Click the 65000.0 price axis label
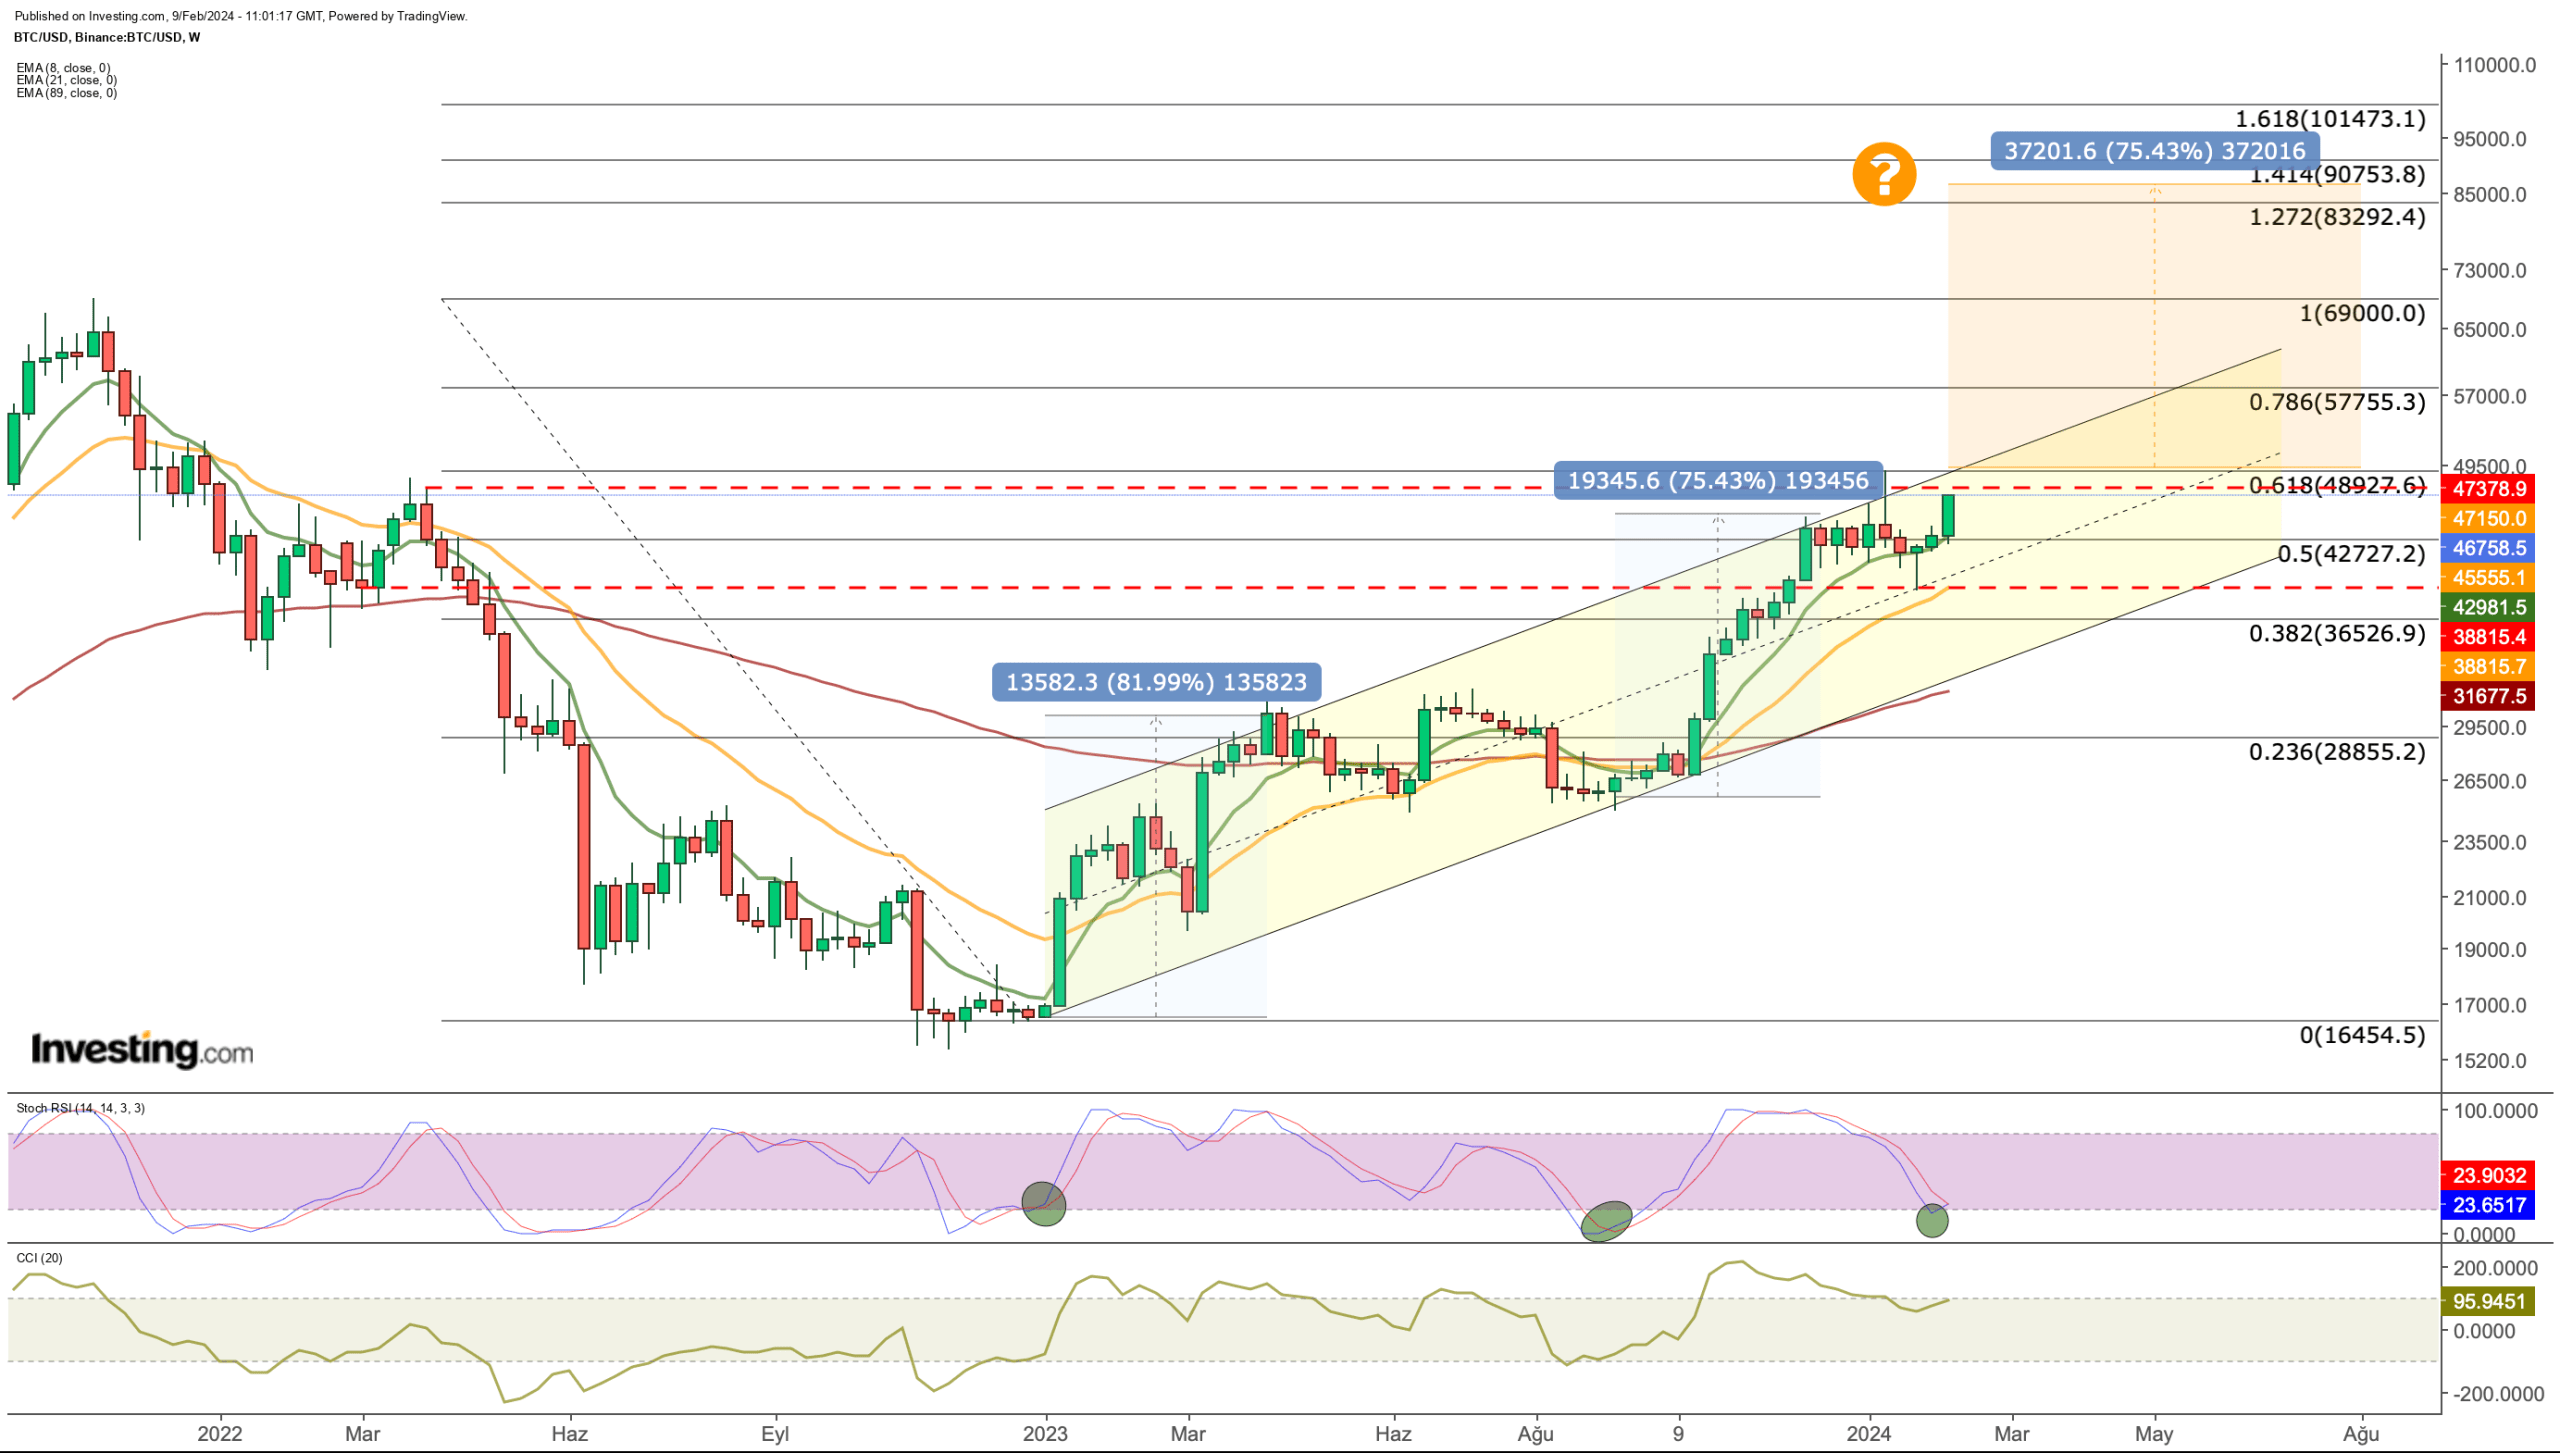Screen dimensions: 2560x1453 click(x=2490, y=330)
